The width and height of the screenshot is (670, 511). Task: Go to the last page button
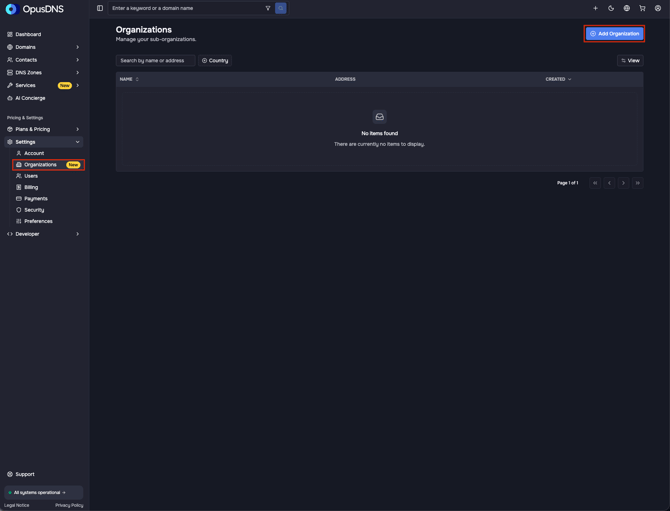click(x=638, y=183)
